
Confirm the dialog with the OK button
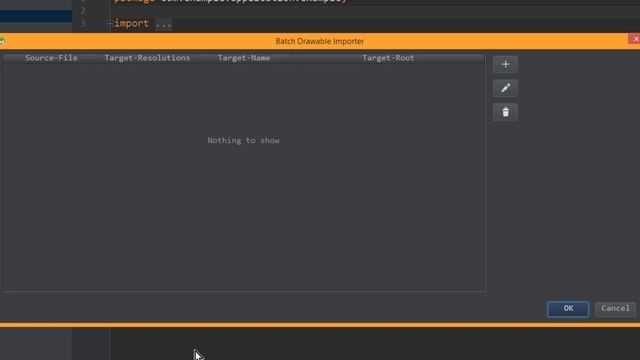point(568,309)
